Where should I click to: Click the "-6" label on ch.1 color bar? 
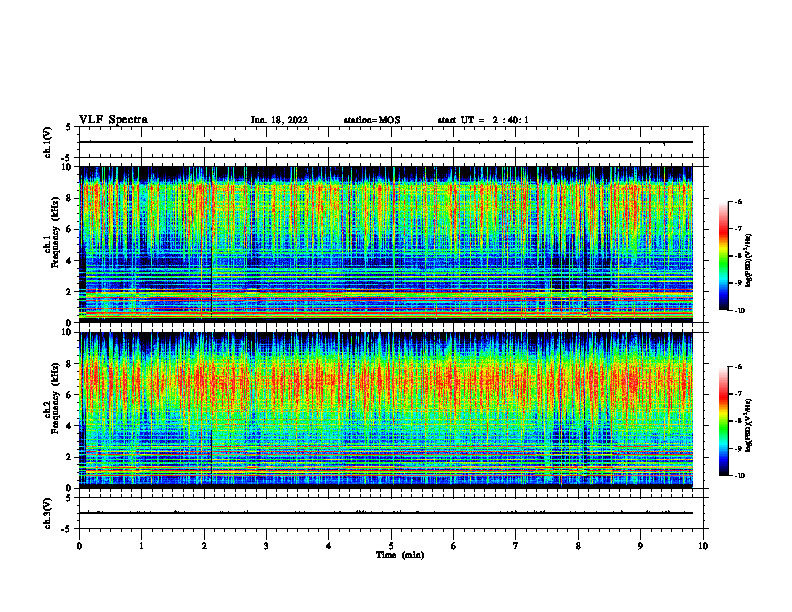click(739, 201)
